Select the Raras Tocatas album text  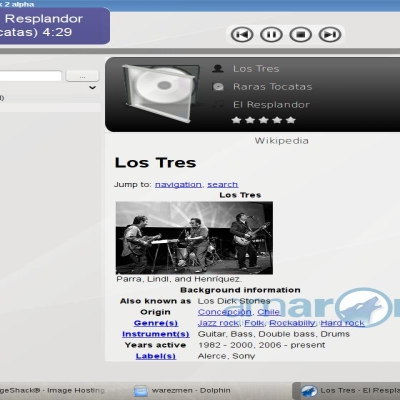coord(273,87)
